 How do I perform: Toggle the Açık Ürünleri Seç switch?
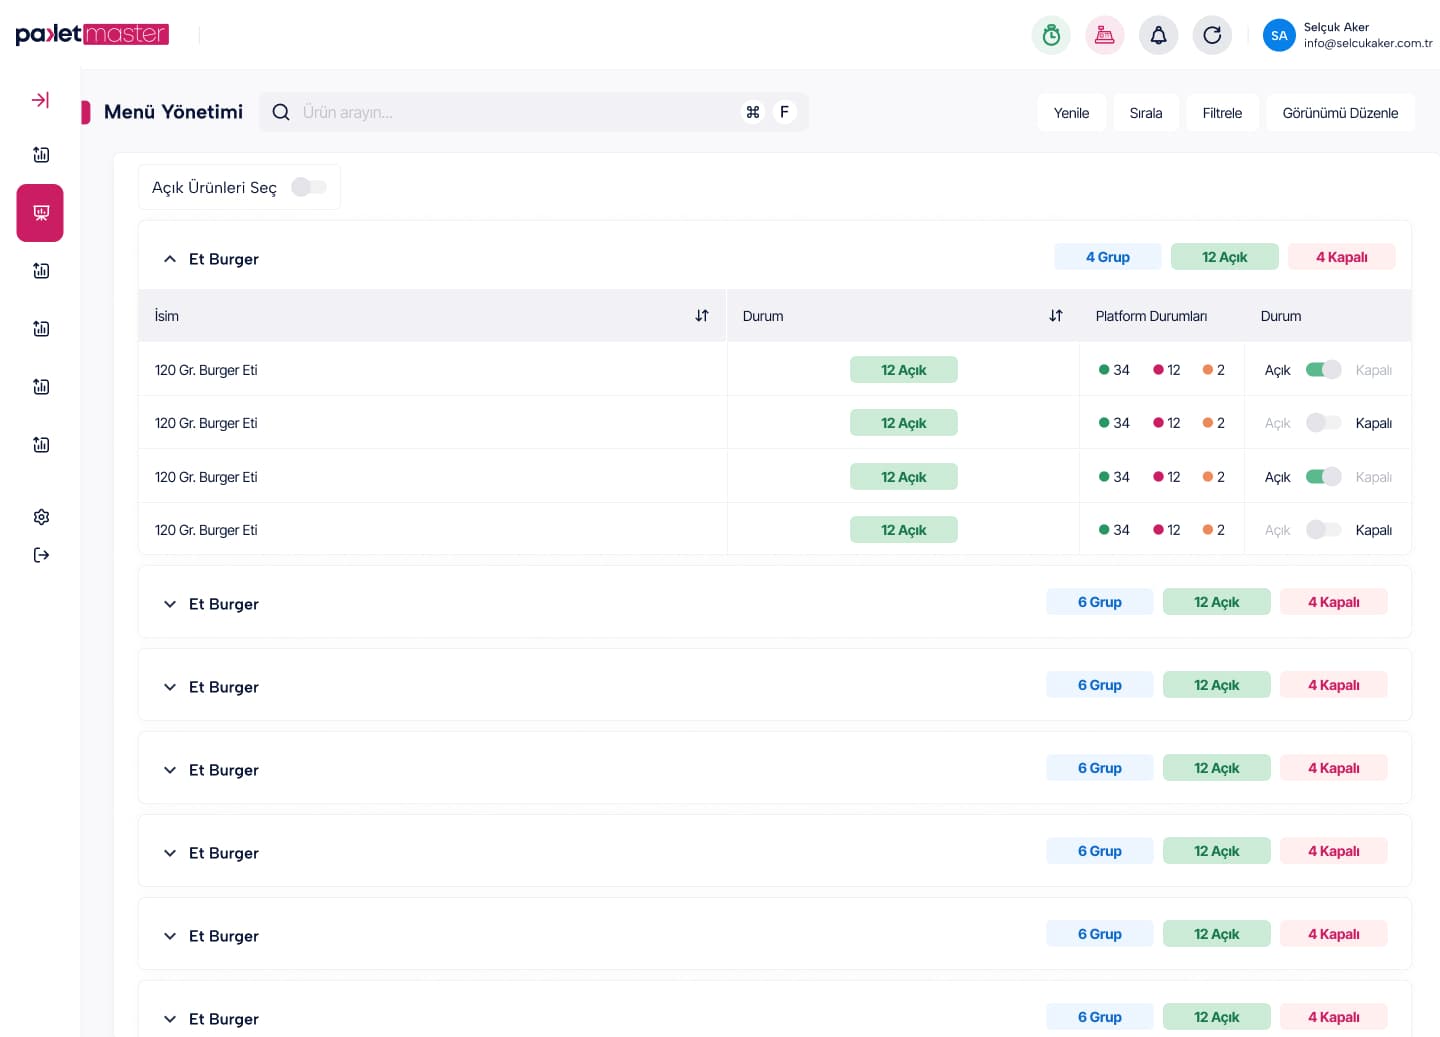pos(309,187)
